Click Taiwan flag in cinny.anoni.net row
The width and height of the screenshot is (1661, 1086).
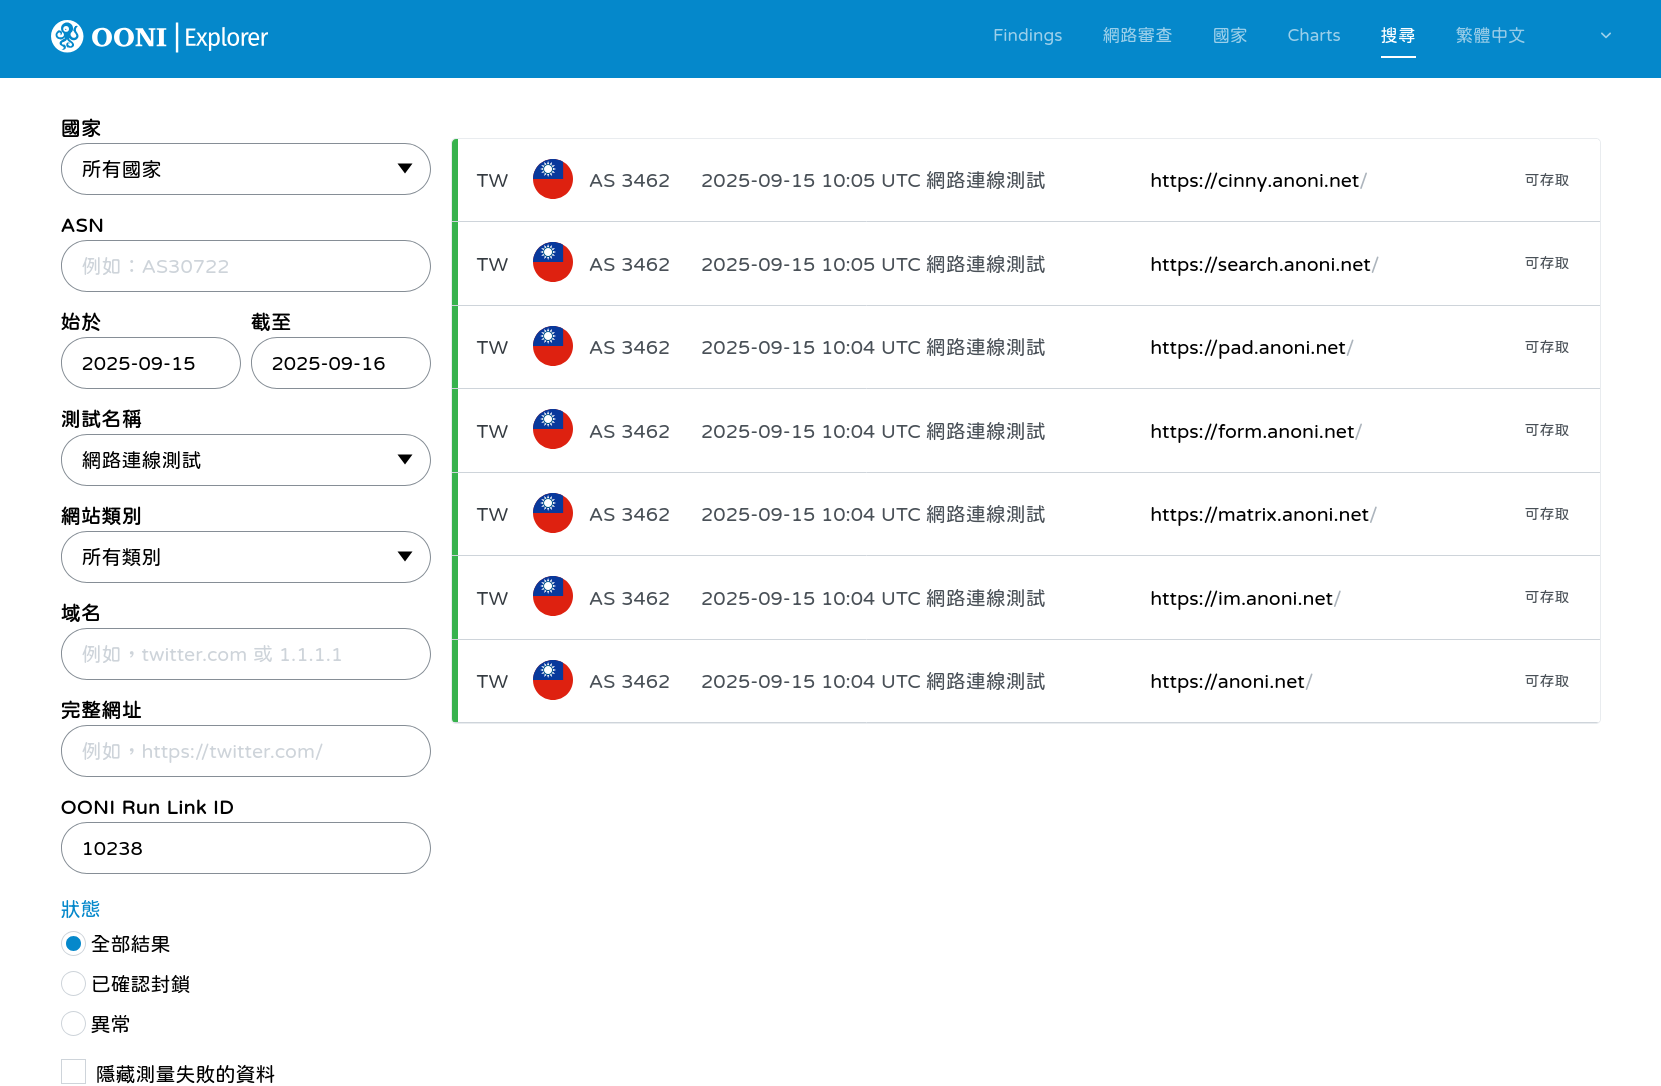[x=552, y=180]
